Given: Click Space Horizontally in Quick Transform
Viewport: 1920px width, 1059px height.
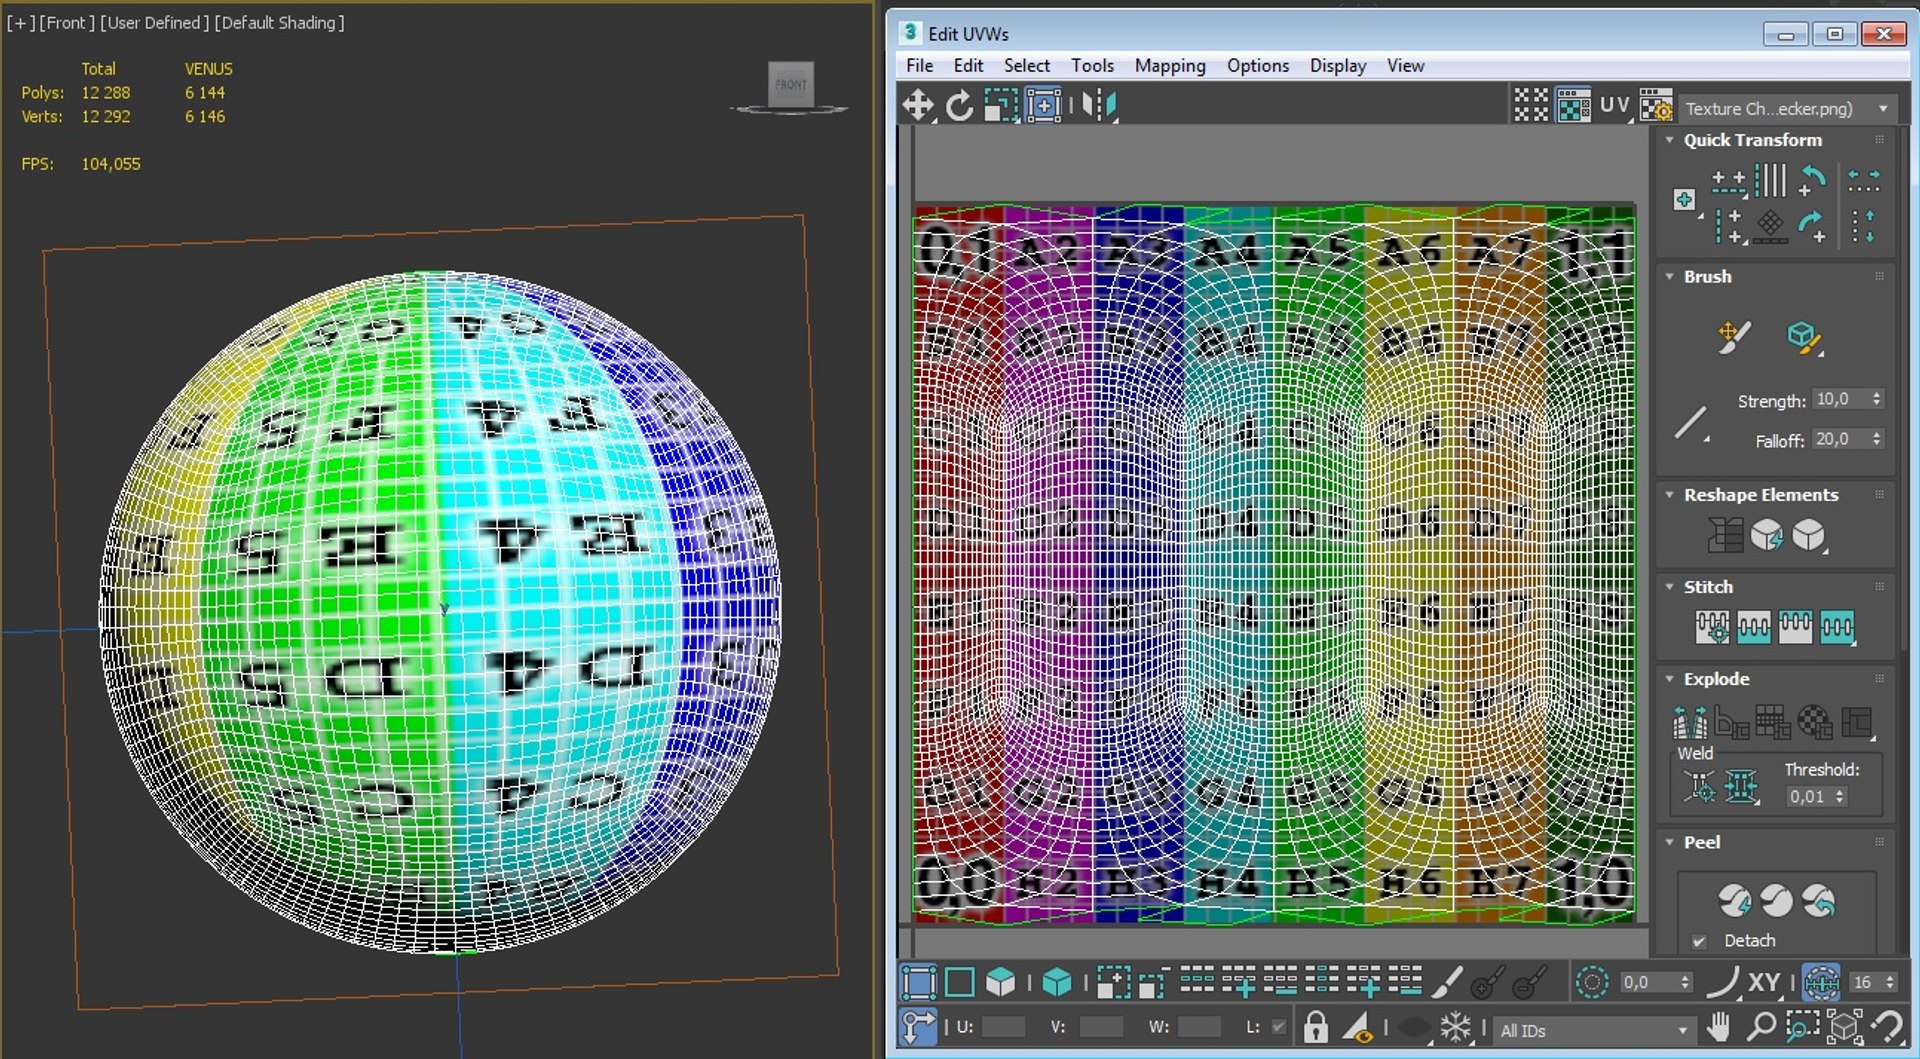Looking at the screenshot, I should (1863, 181).
